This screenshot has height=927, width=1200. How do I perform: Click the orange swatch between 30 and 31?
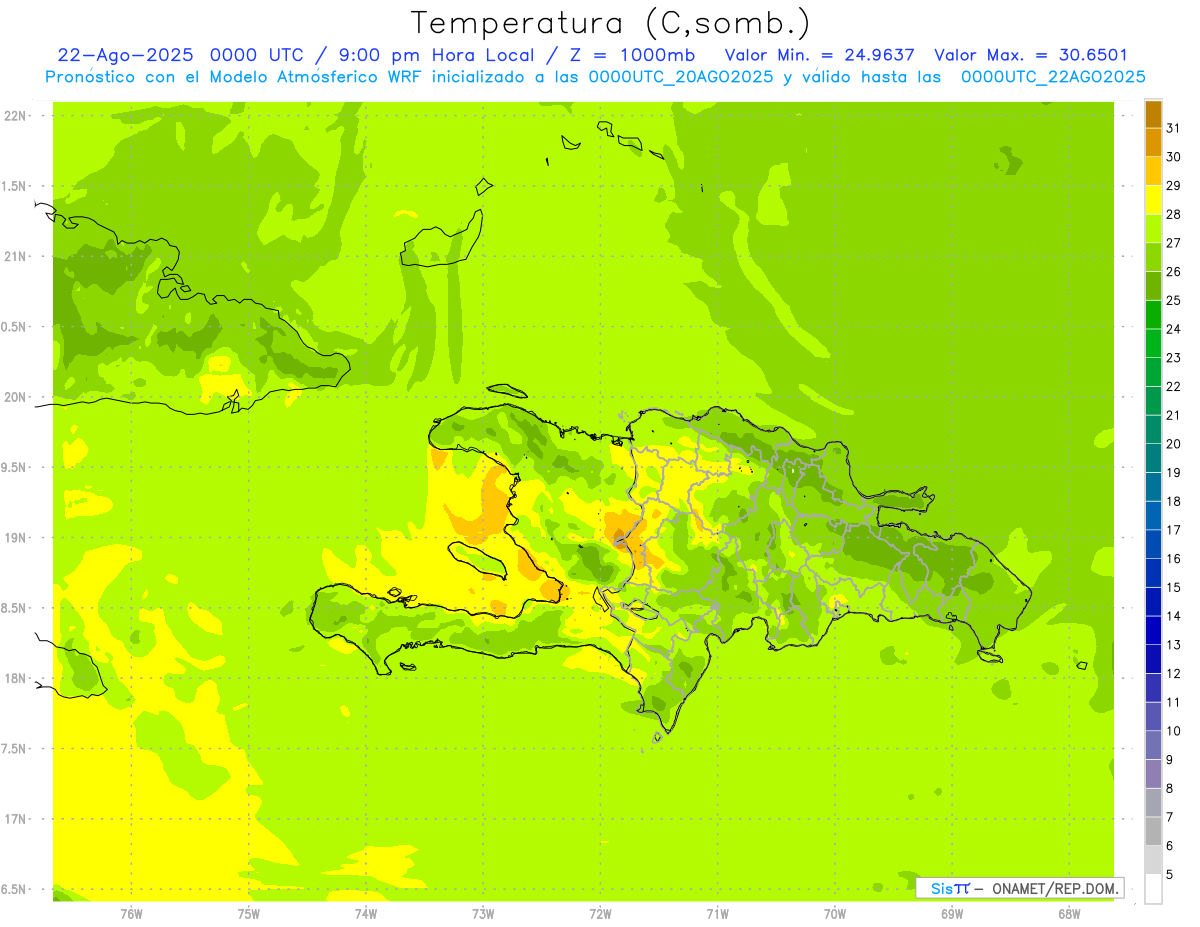click(1153, 142)
